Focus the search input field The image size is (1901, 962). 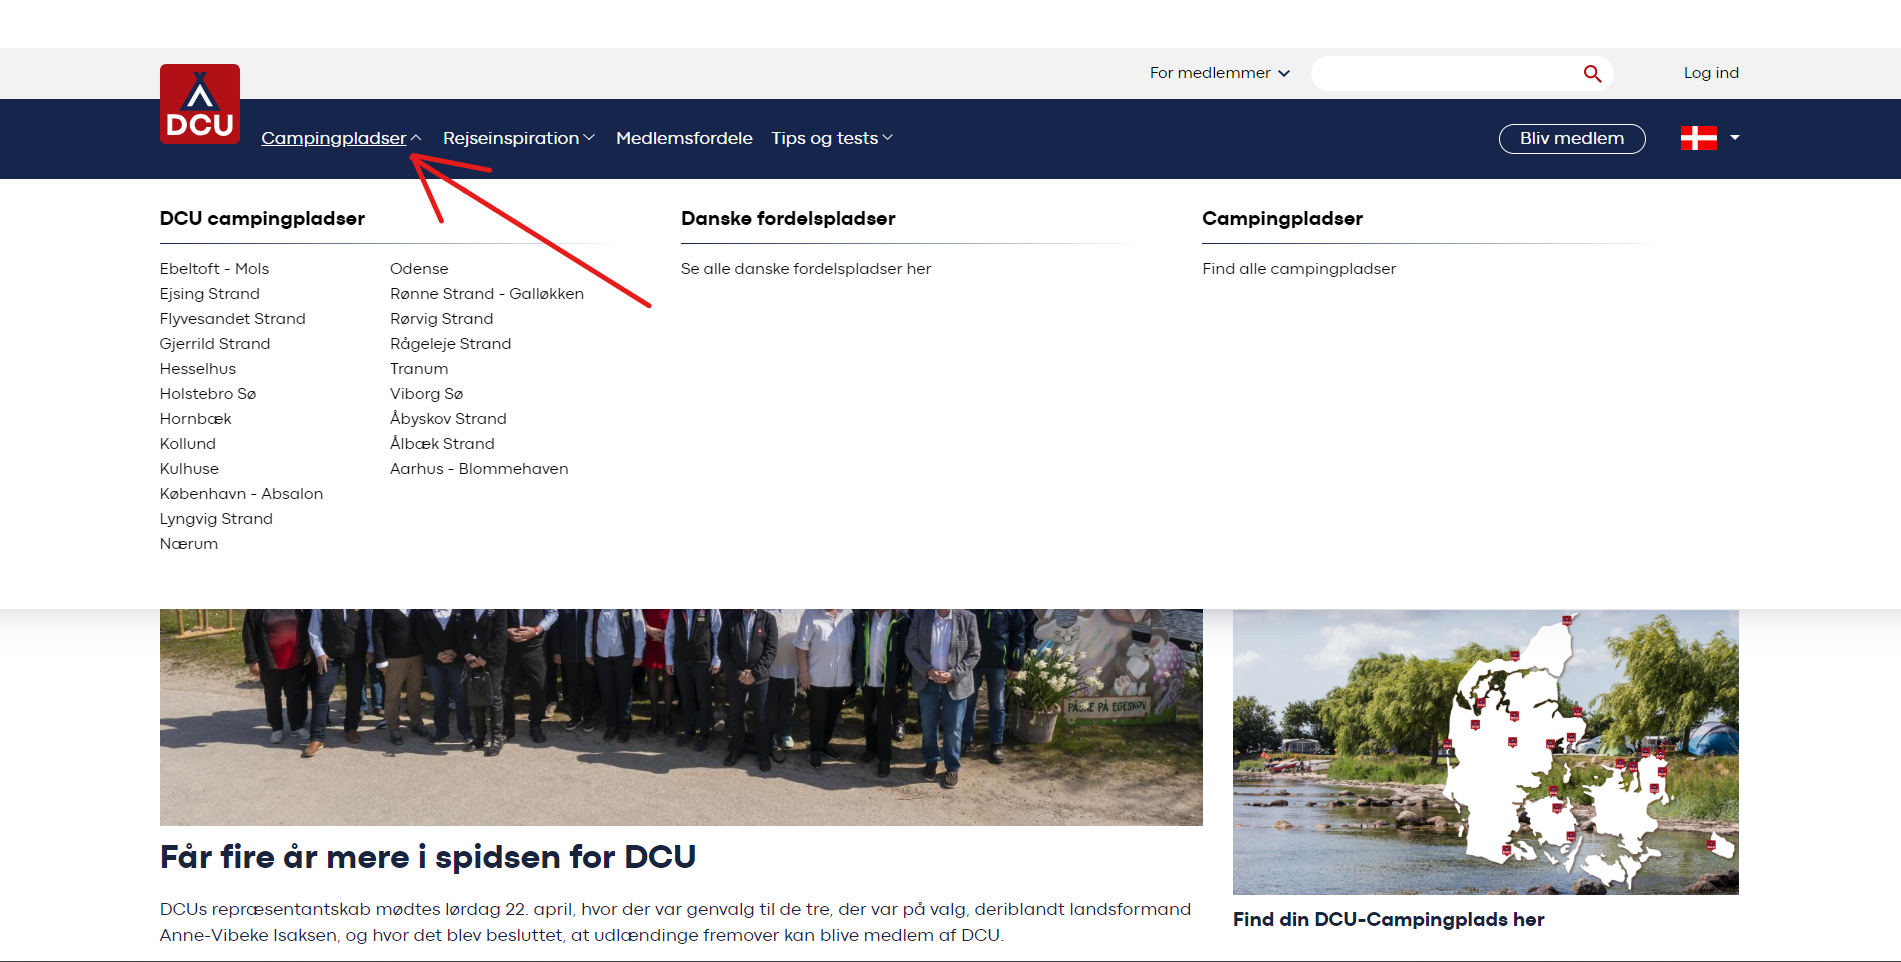click(1445, 74)
